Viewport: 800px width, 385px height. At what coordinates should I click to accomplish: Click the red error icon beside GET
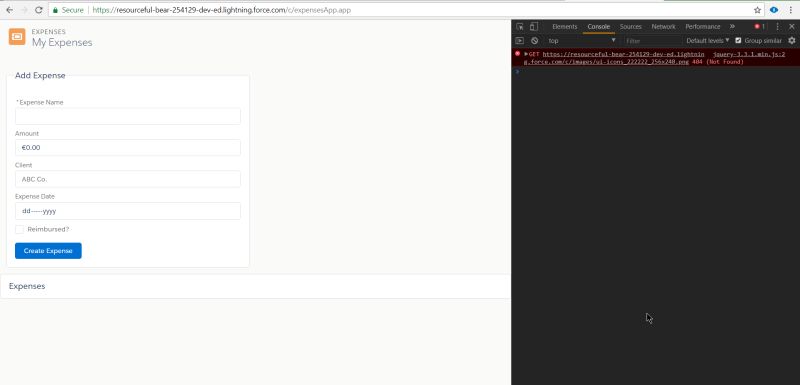tap(517, 54)
